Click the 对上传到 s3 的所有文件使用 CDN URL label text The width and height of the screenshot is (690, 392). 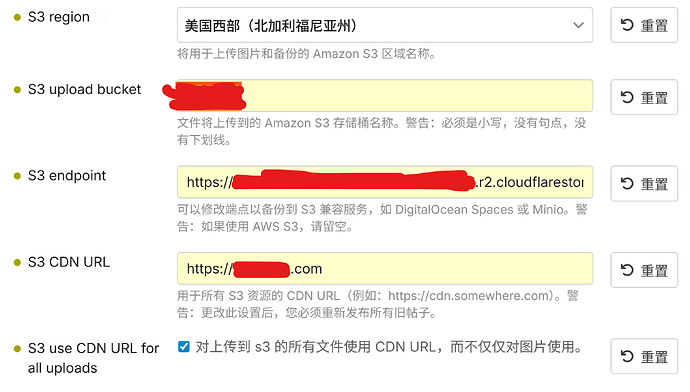point(389,347)
